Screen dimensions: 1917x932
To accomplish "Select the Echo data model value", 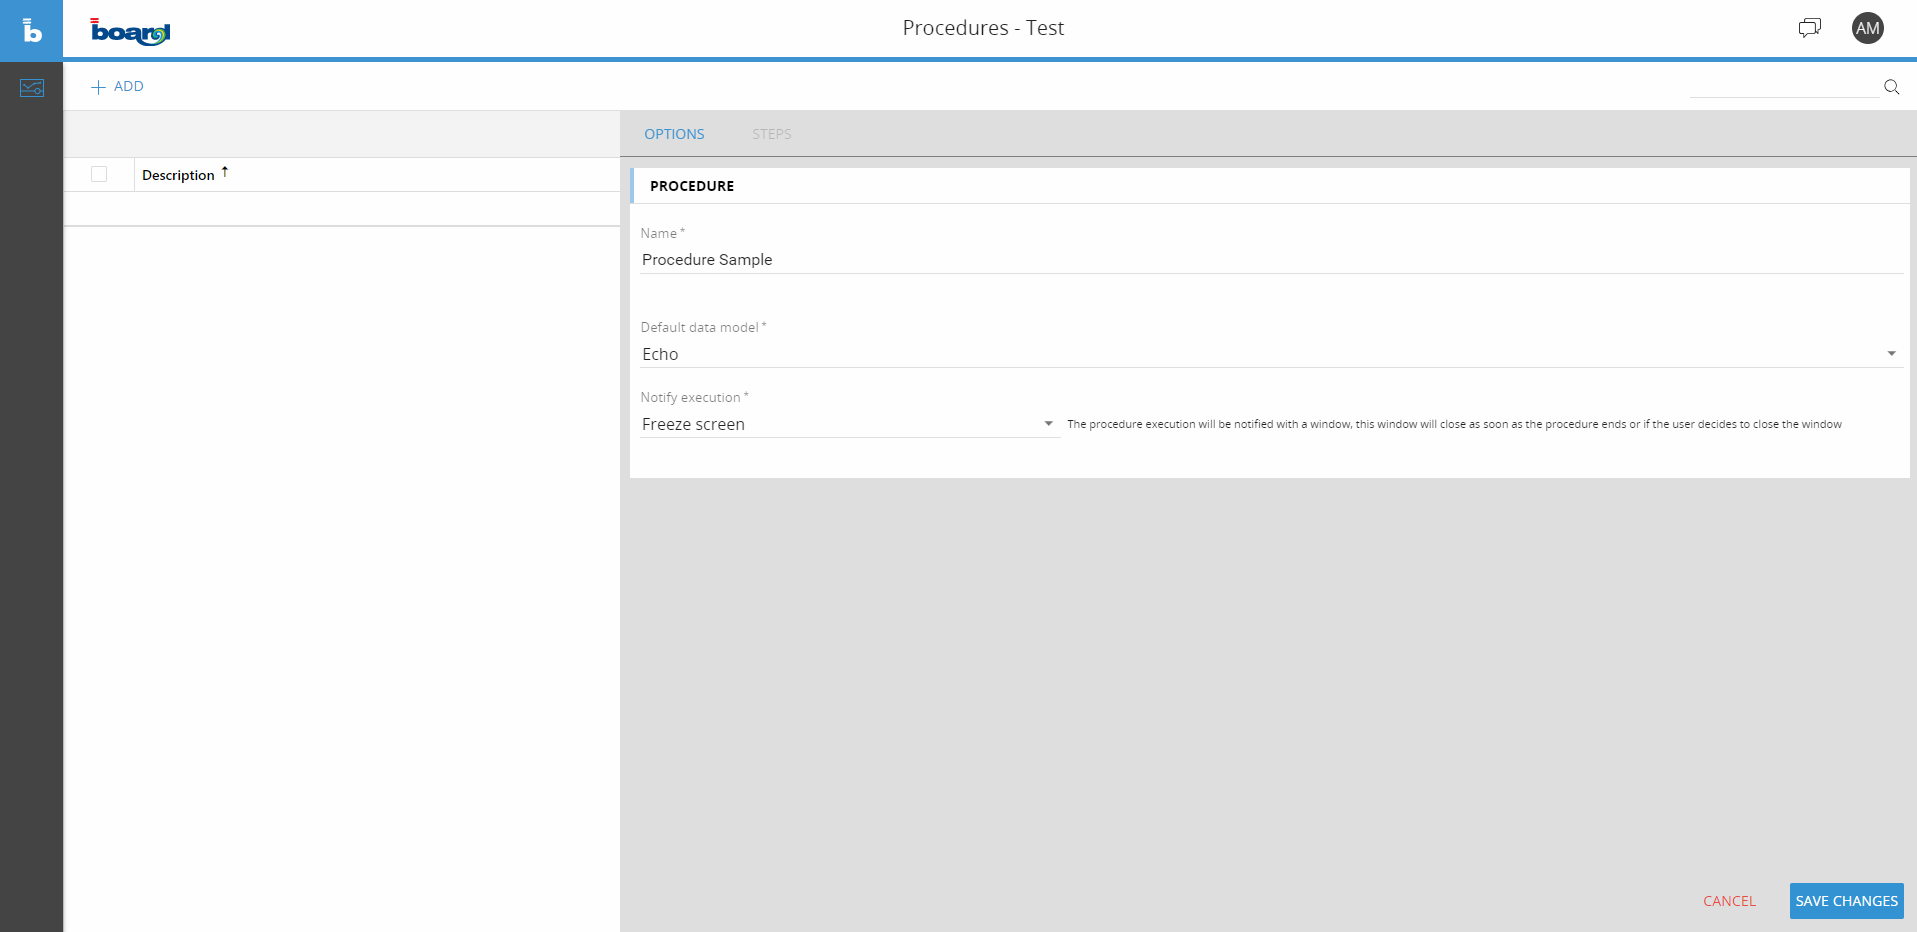I will pyautogui.click(x=660, y=354).
